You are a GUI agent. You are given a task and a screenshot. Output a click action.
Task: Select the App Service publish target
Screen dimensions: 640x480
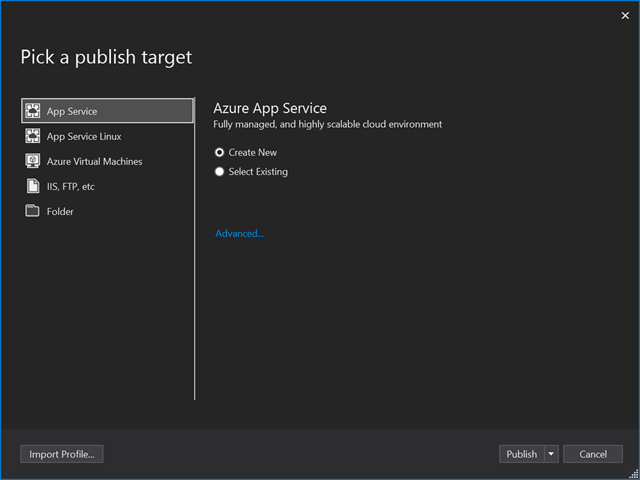tap(107, 111)
